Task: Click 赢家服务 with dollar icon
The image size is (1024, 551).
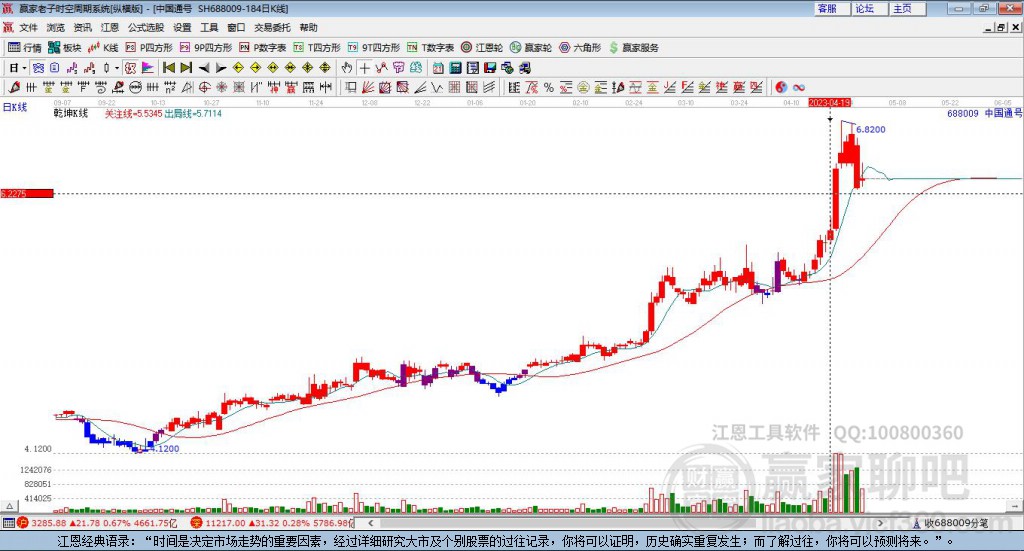Action: click(633, 48)
